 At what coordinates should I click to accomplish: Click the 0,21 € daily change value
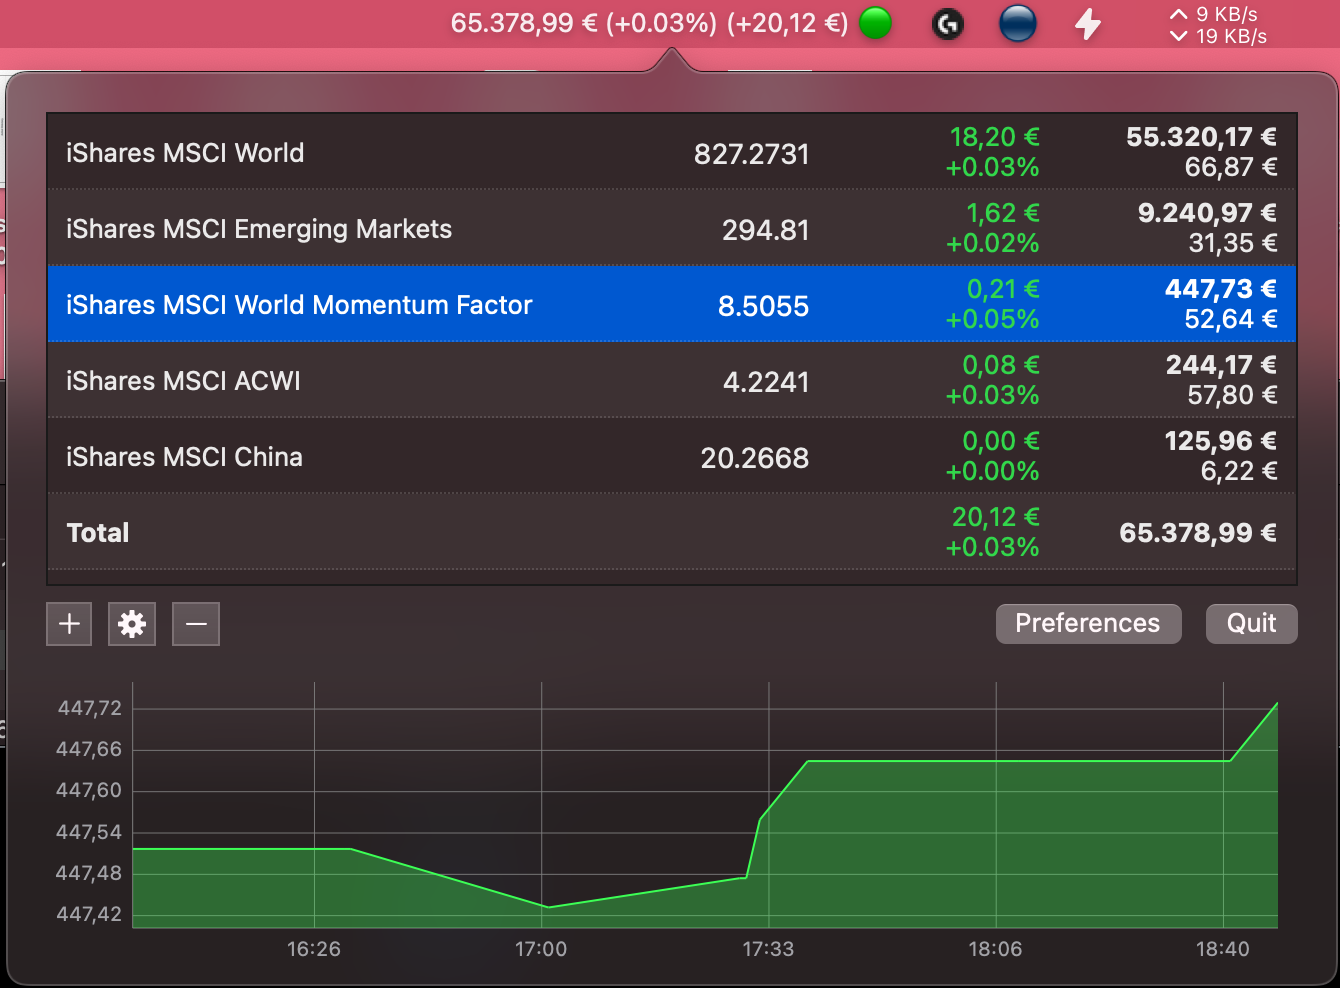[1003, 289]
